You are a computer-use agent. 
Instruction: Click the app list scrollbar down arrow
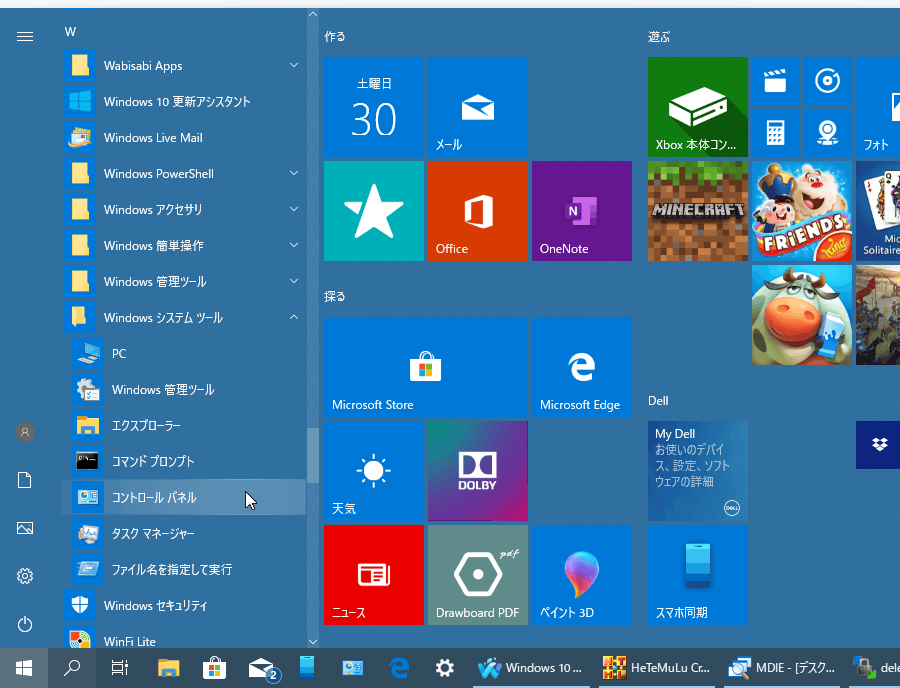[313, 642]
